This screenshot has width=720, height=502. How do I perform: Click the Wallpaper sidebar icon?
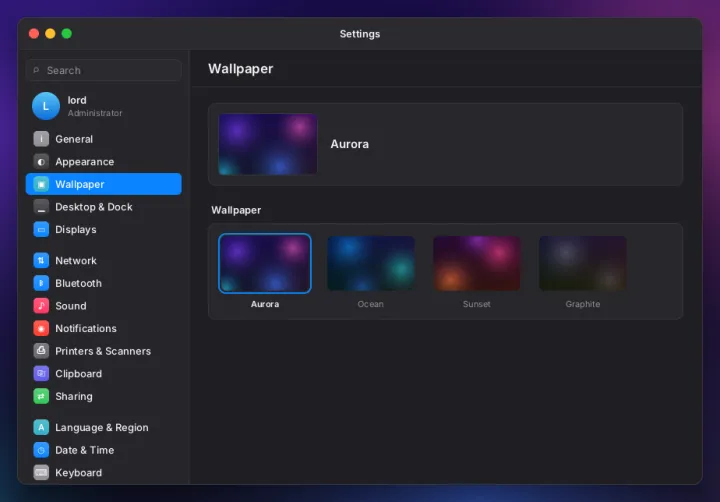coord(41,184)
